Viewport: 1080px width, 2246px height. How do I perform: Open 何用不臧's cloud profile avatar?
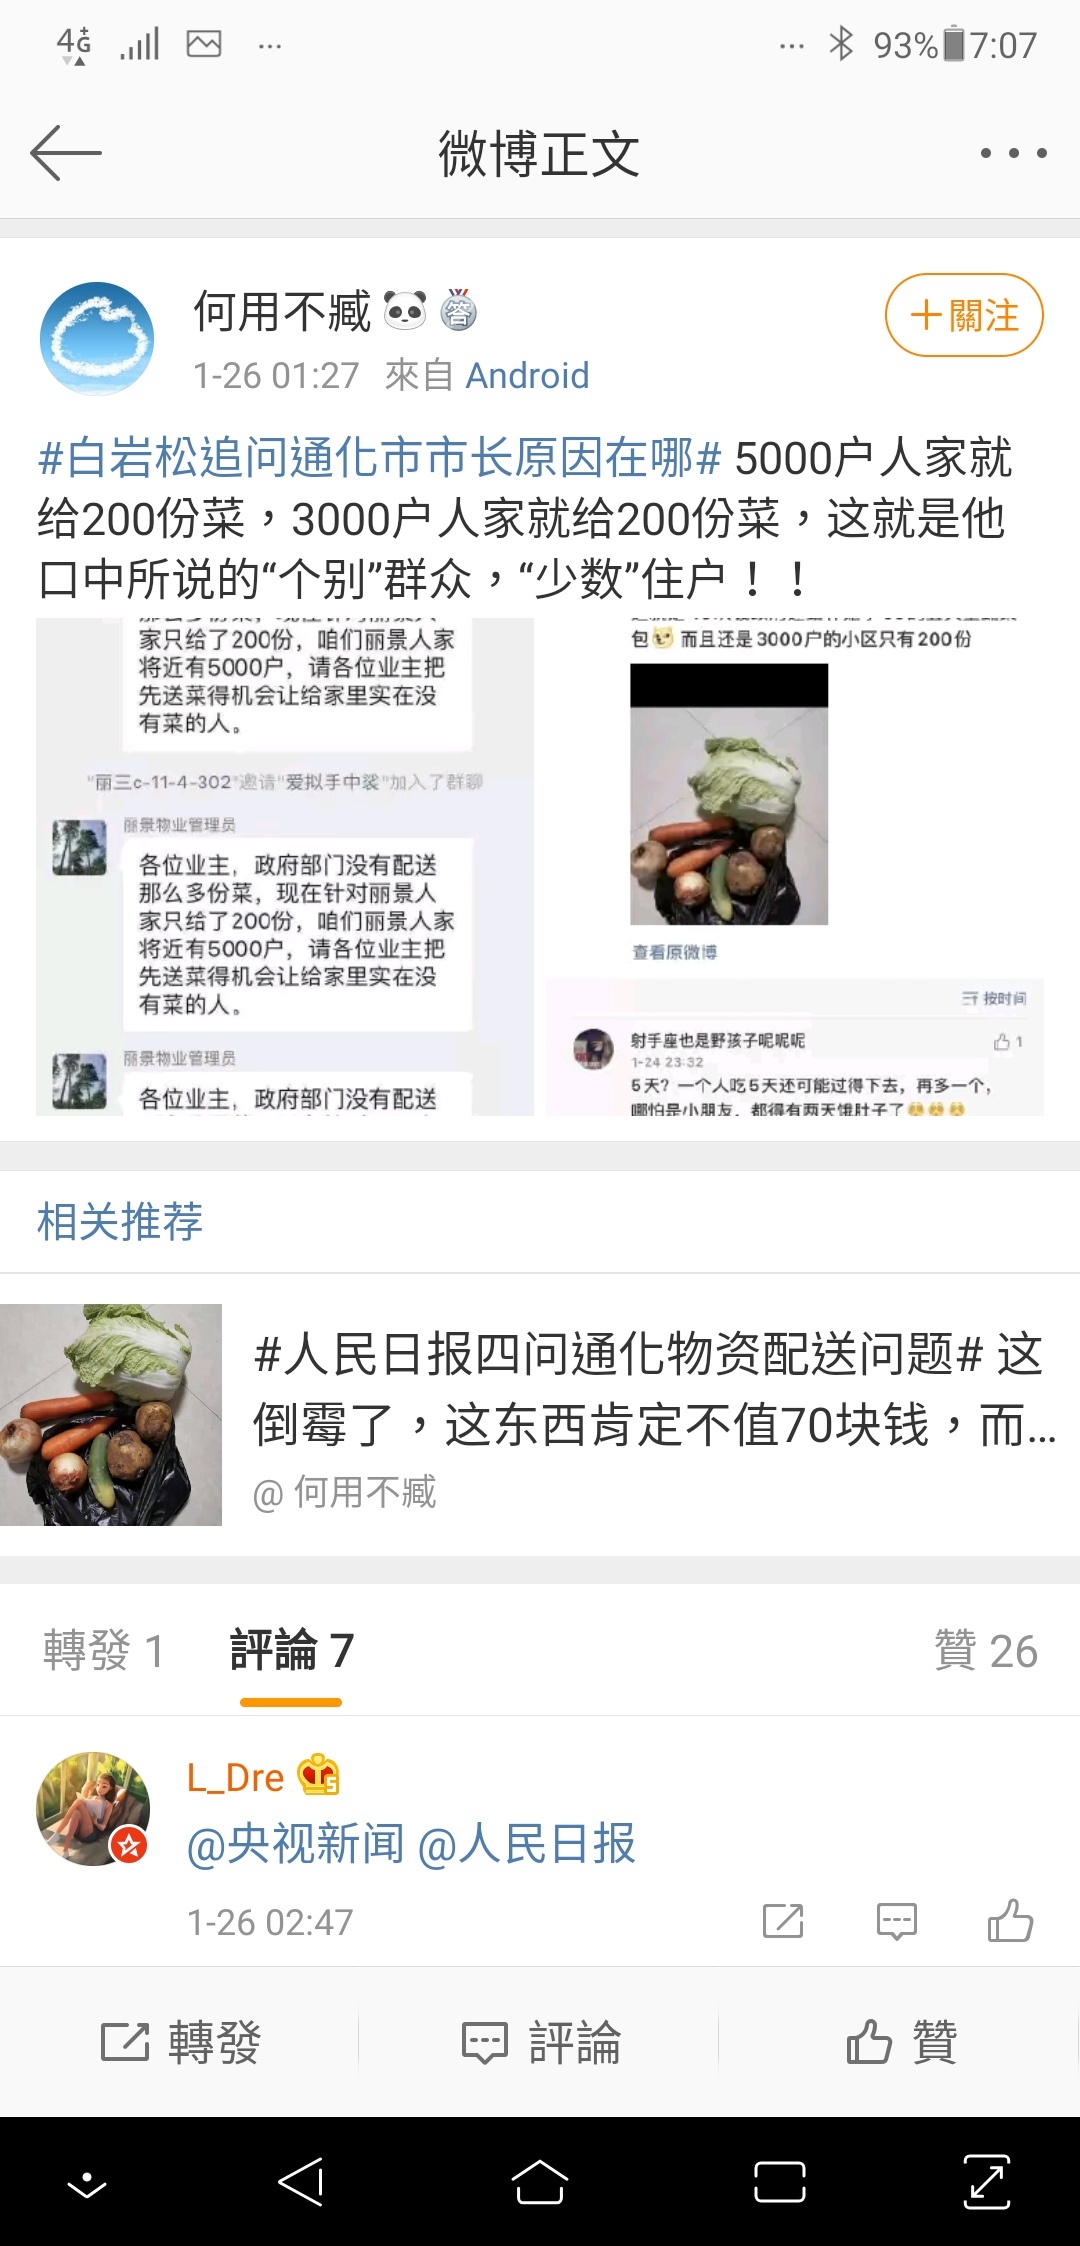(97, 338)
